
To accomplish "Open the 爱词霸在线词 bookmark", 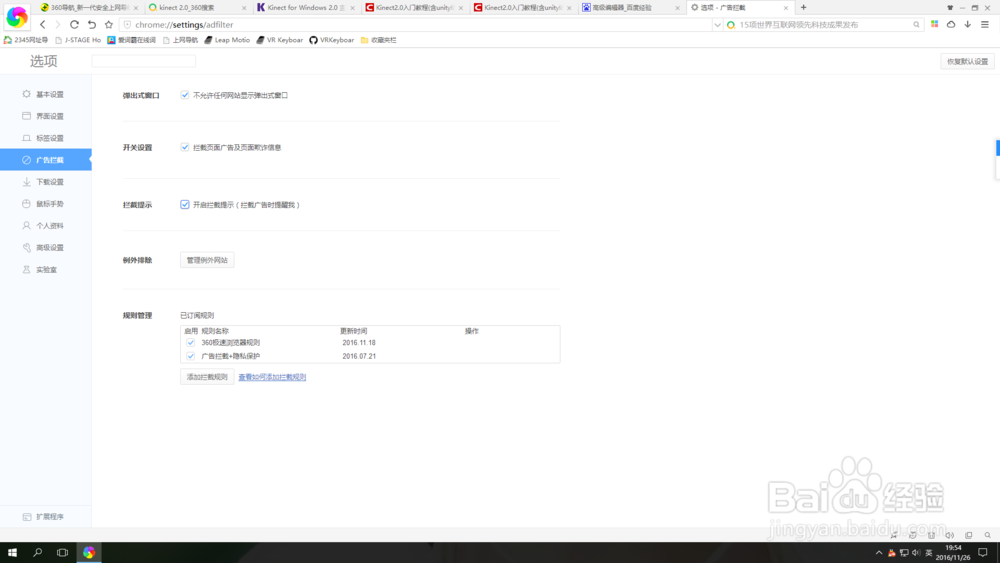I will pos(131,40).
